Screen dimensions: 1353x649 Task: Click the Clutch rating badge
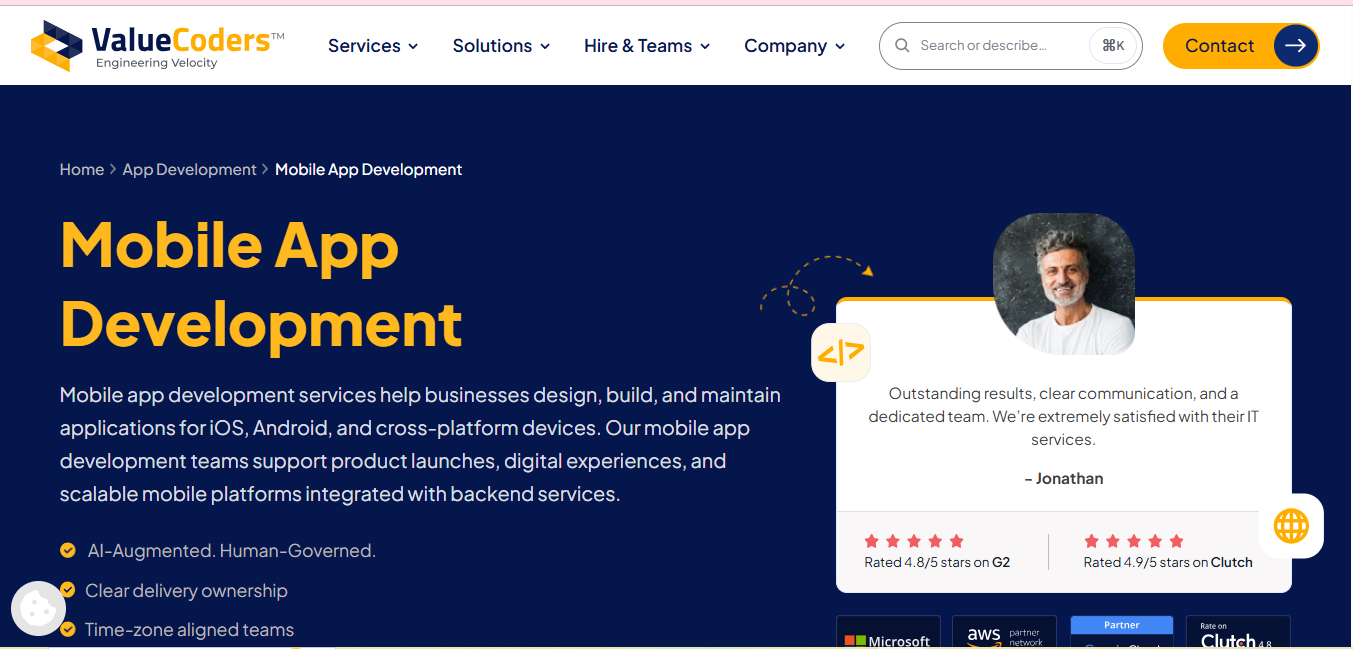(x=1238, y=633)
